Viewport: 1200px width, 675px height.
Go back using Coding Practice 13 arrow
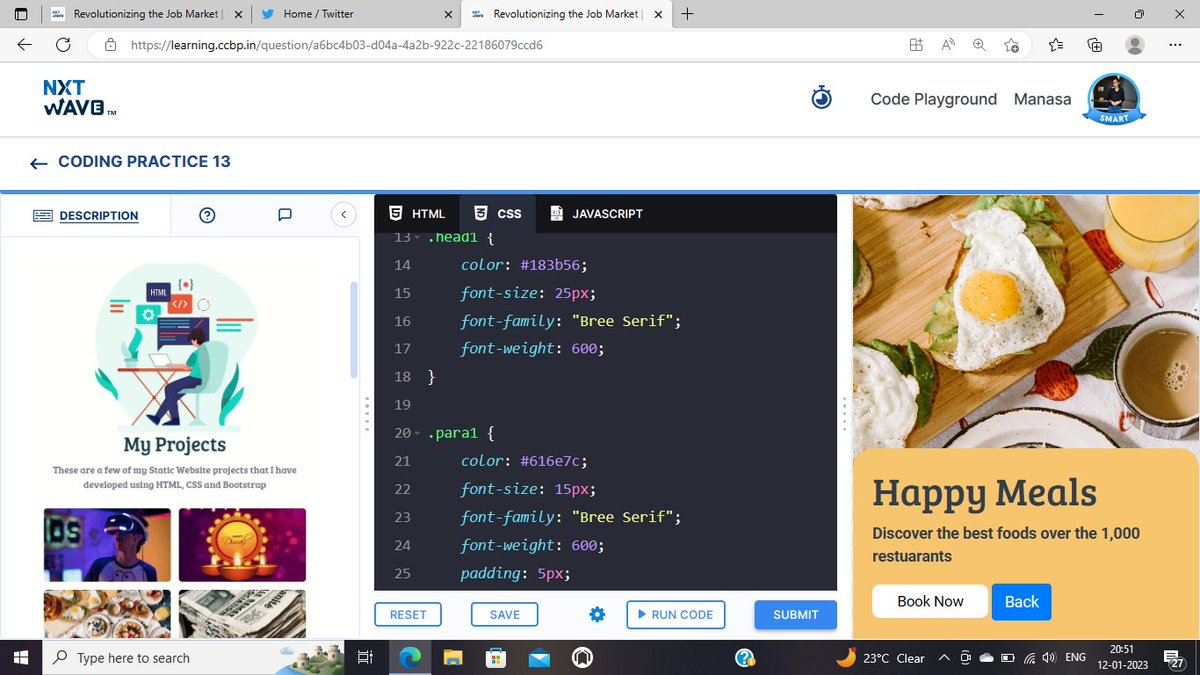click(x=38, y=163)
